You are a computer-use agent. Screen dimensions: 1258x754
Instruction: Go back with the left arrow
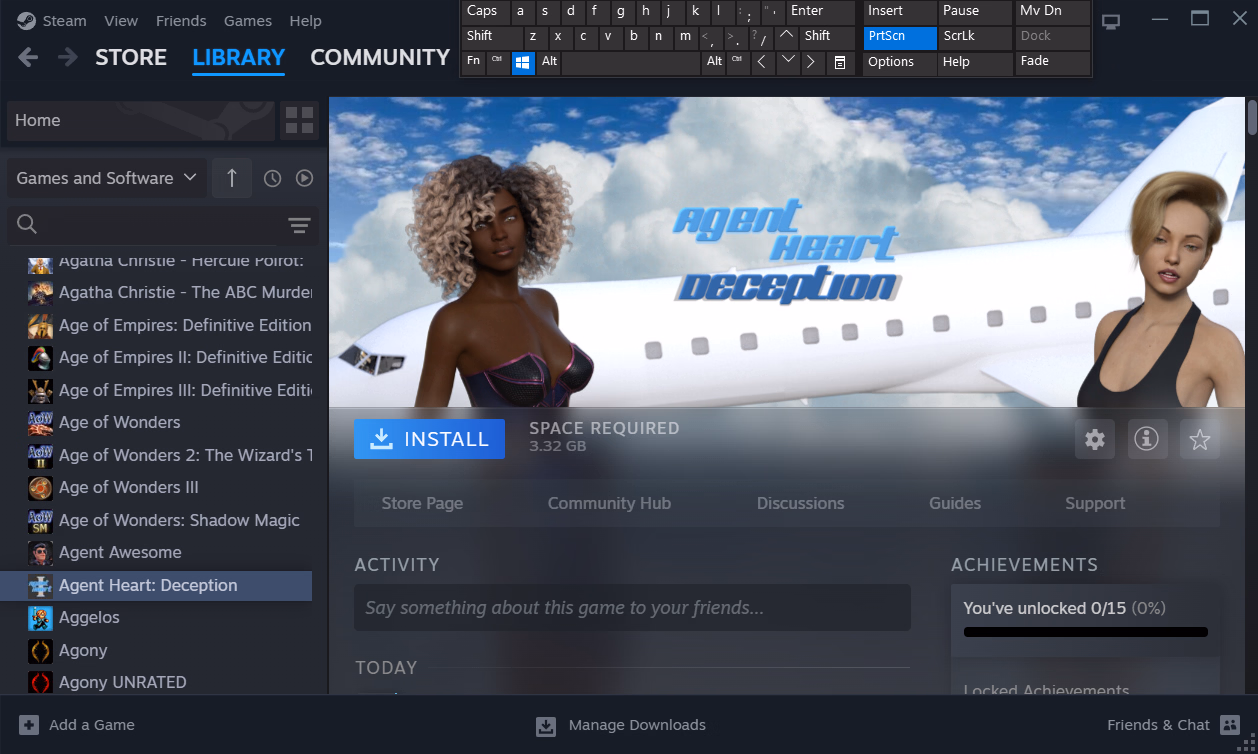point(28,57)
